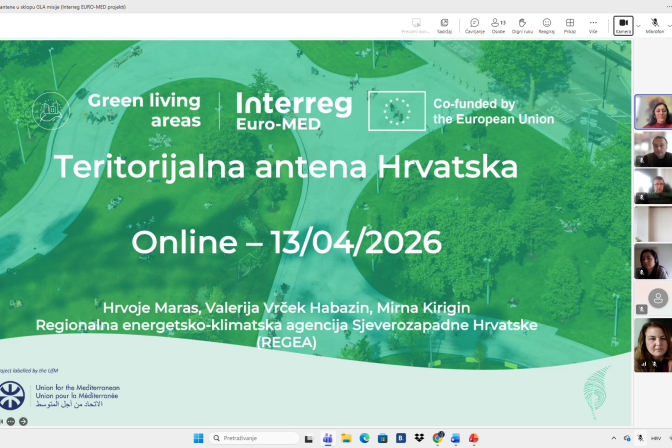Image resolution: width=672 pixels, height=448 pixels.
Task: Expand camera options dropdown arrow
Action: pos(638,26)
